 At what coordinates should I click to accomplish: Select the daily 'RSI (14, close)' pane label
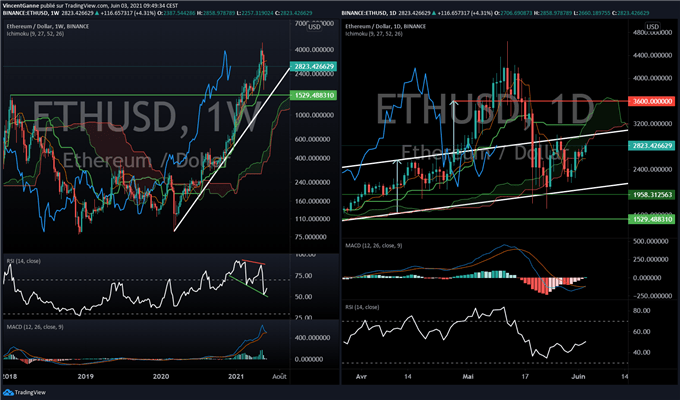(362, 307)
